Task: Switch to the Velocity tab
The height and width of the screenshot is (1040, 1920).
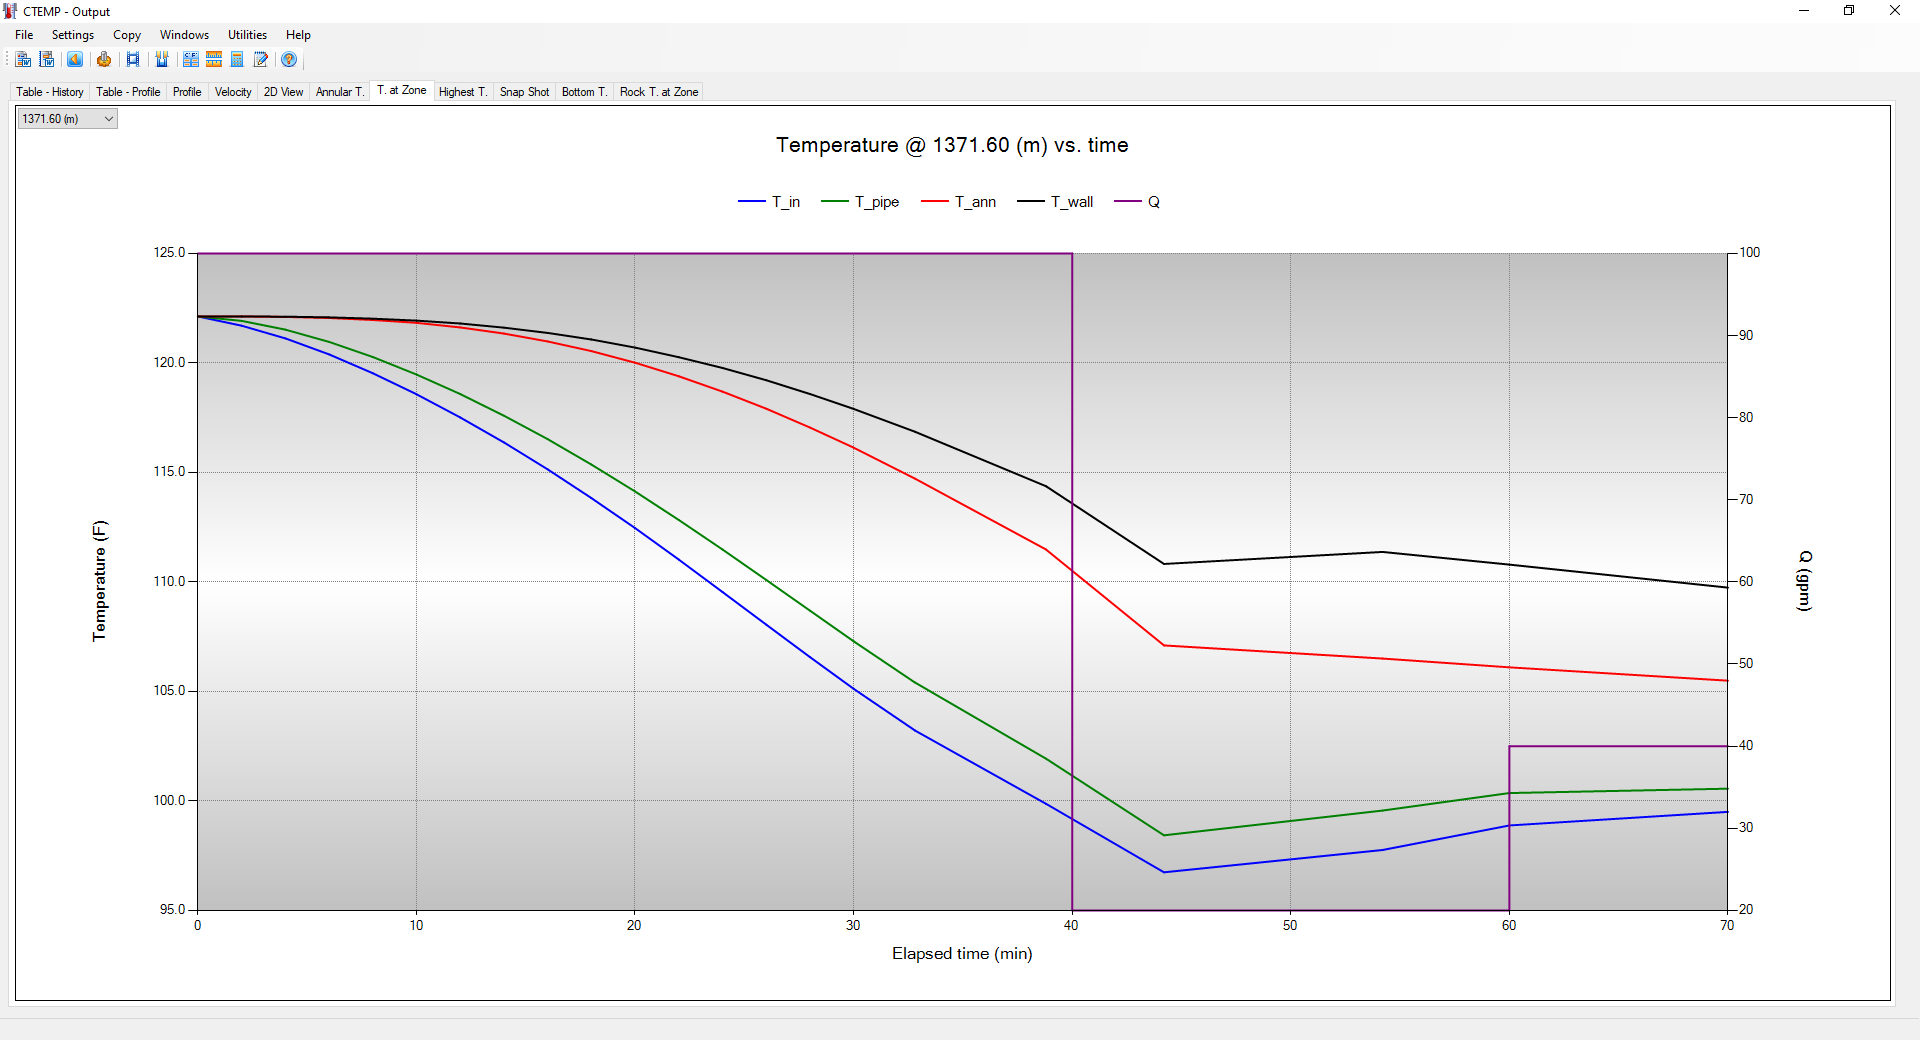Action: coord(233,92)
